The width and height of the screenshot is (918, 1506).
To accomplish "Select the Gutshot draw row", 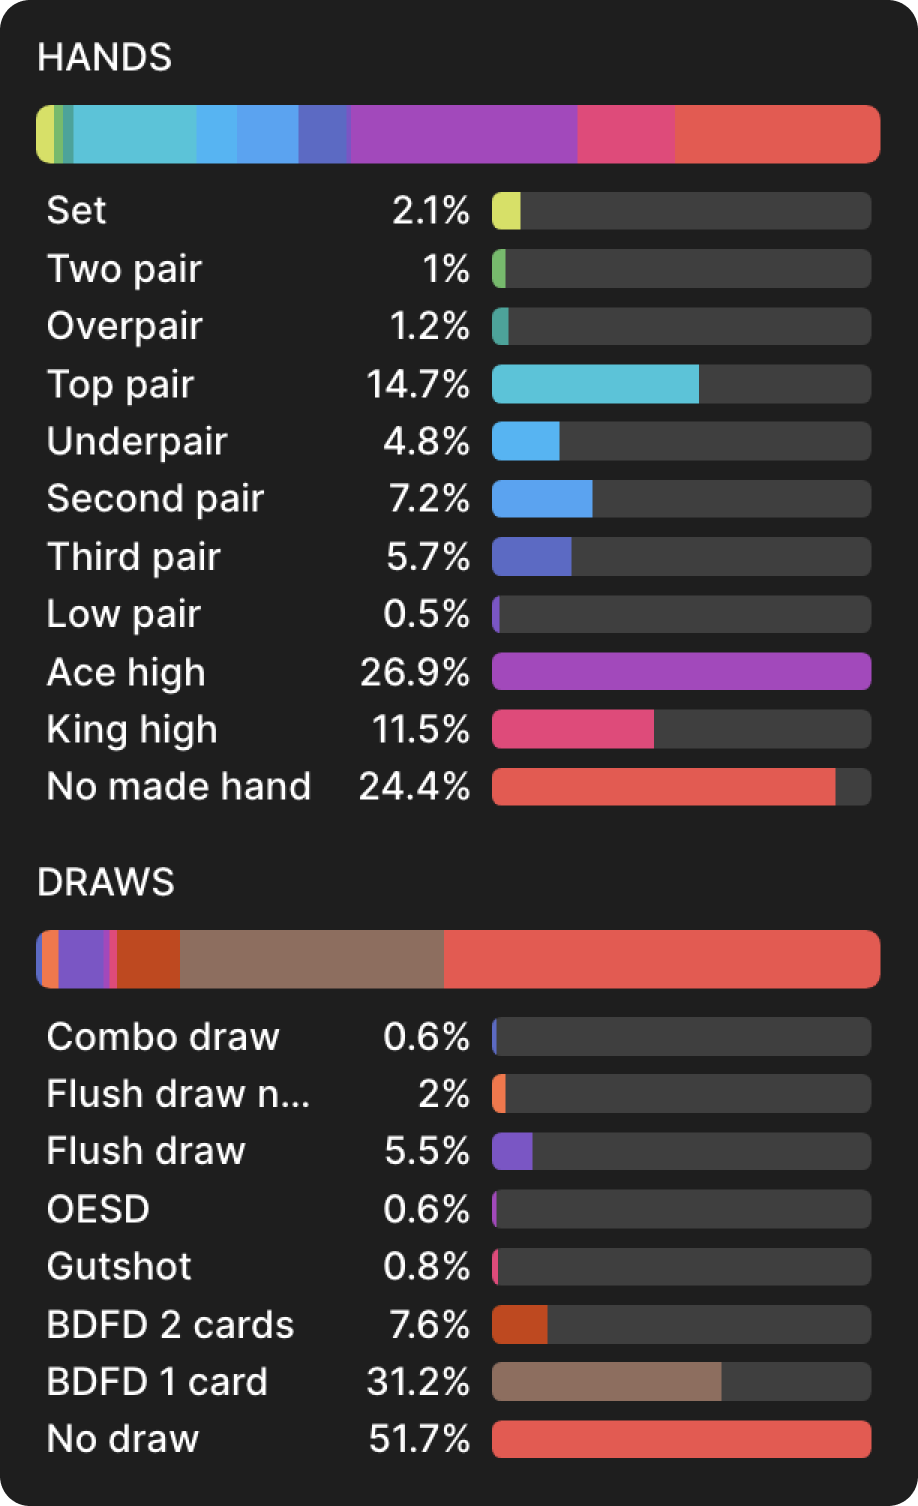I will click(x=458, y=1267).
